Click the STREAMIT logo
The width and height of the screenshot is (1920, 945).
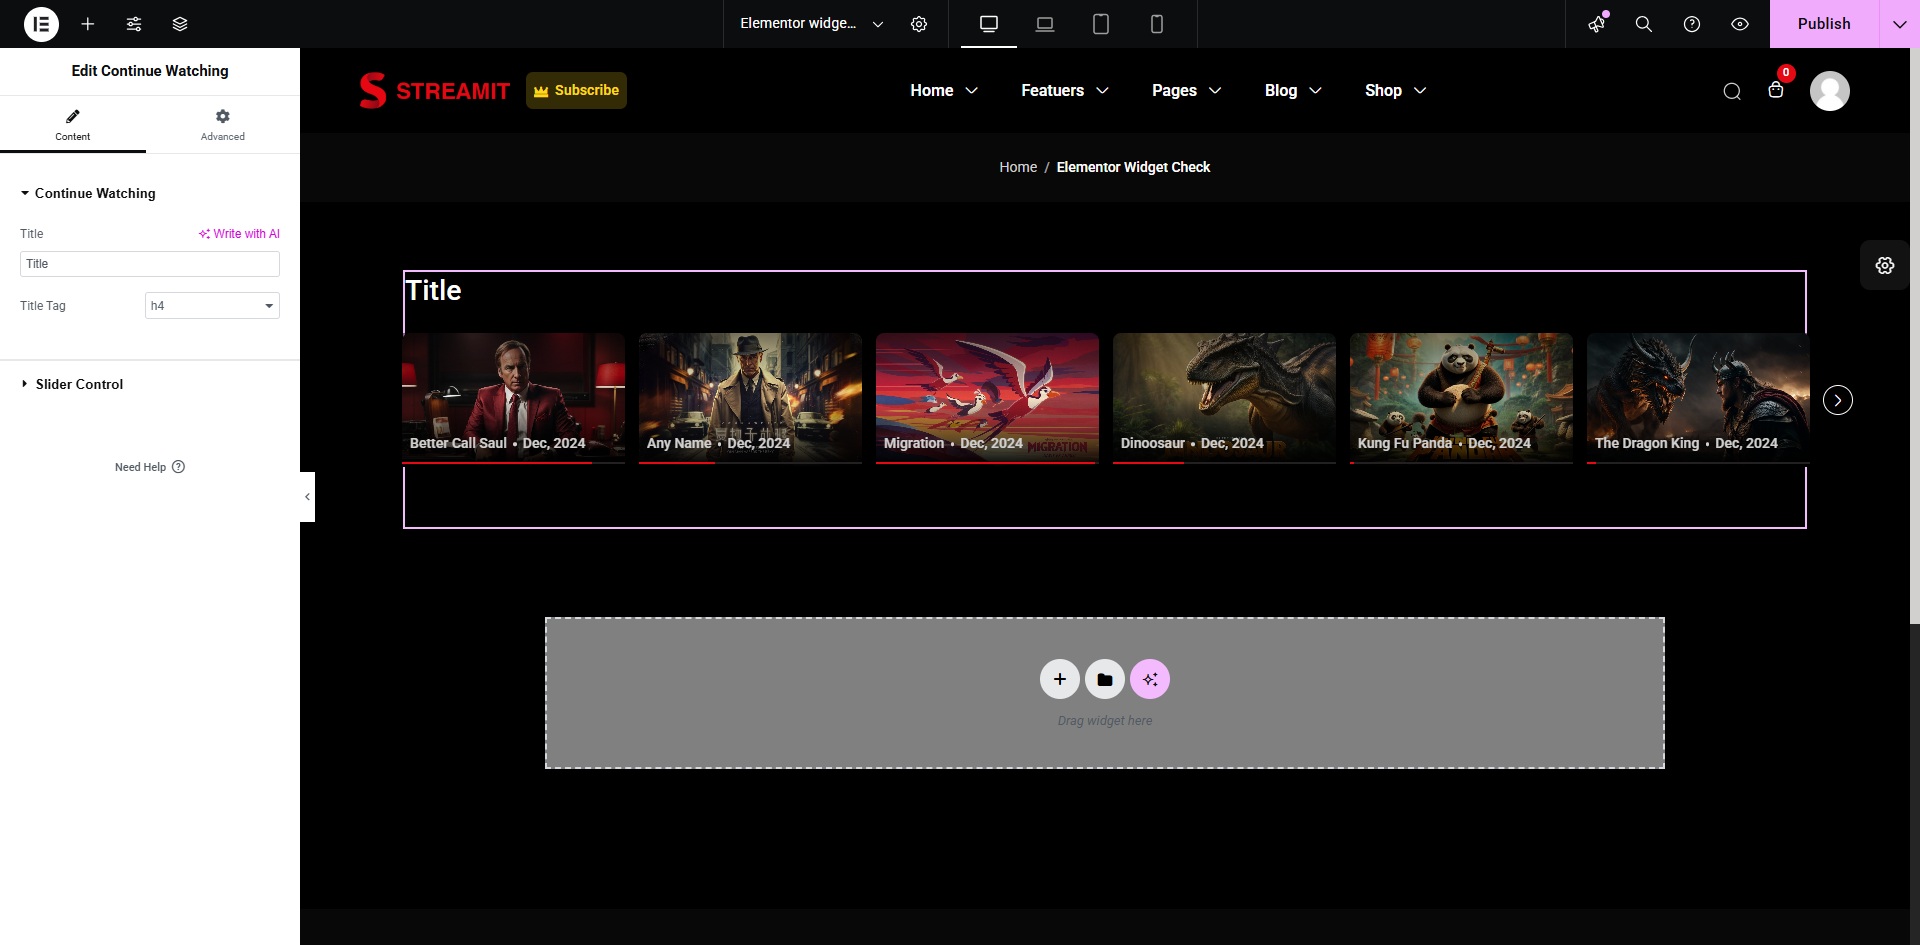[x=435, y=90]
